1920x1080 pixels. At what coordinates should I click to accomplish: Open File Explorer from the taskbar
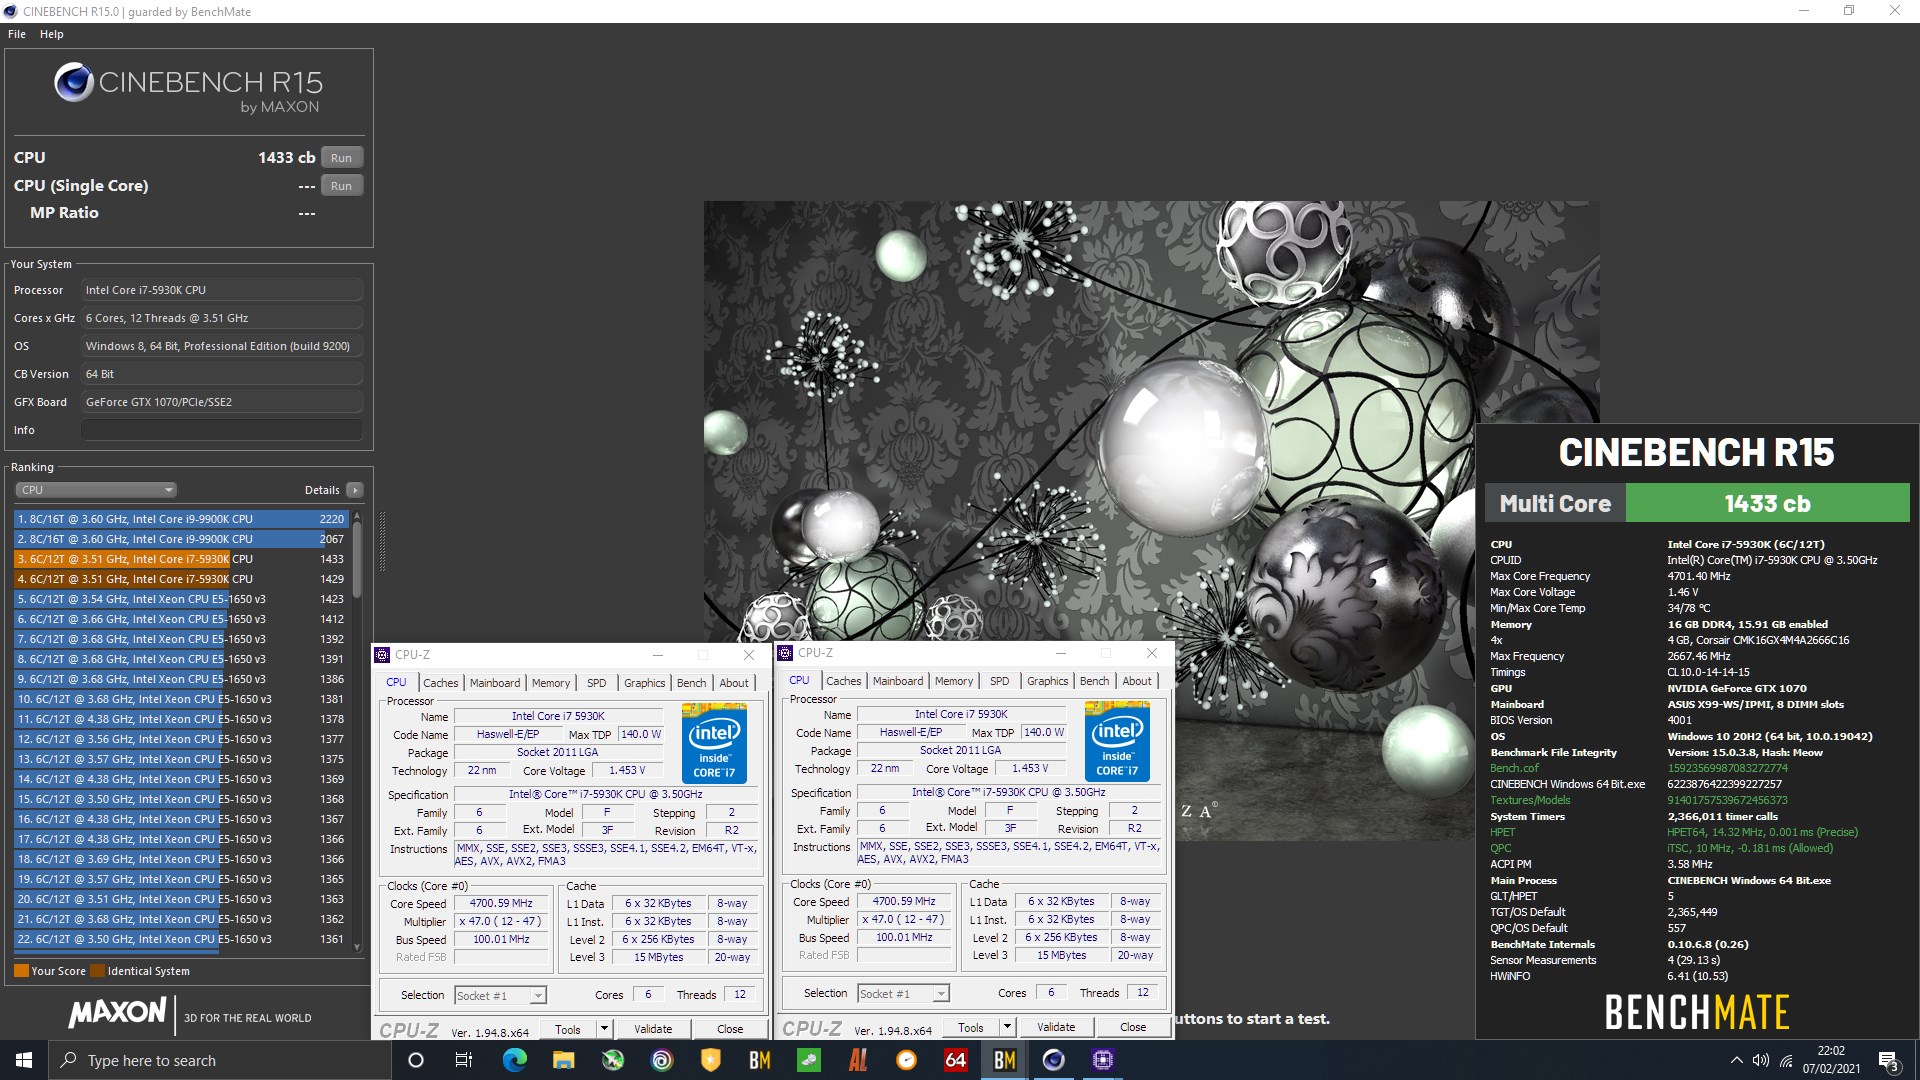click(x=564, y=1060)
